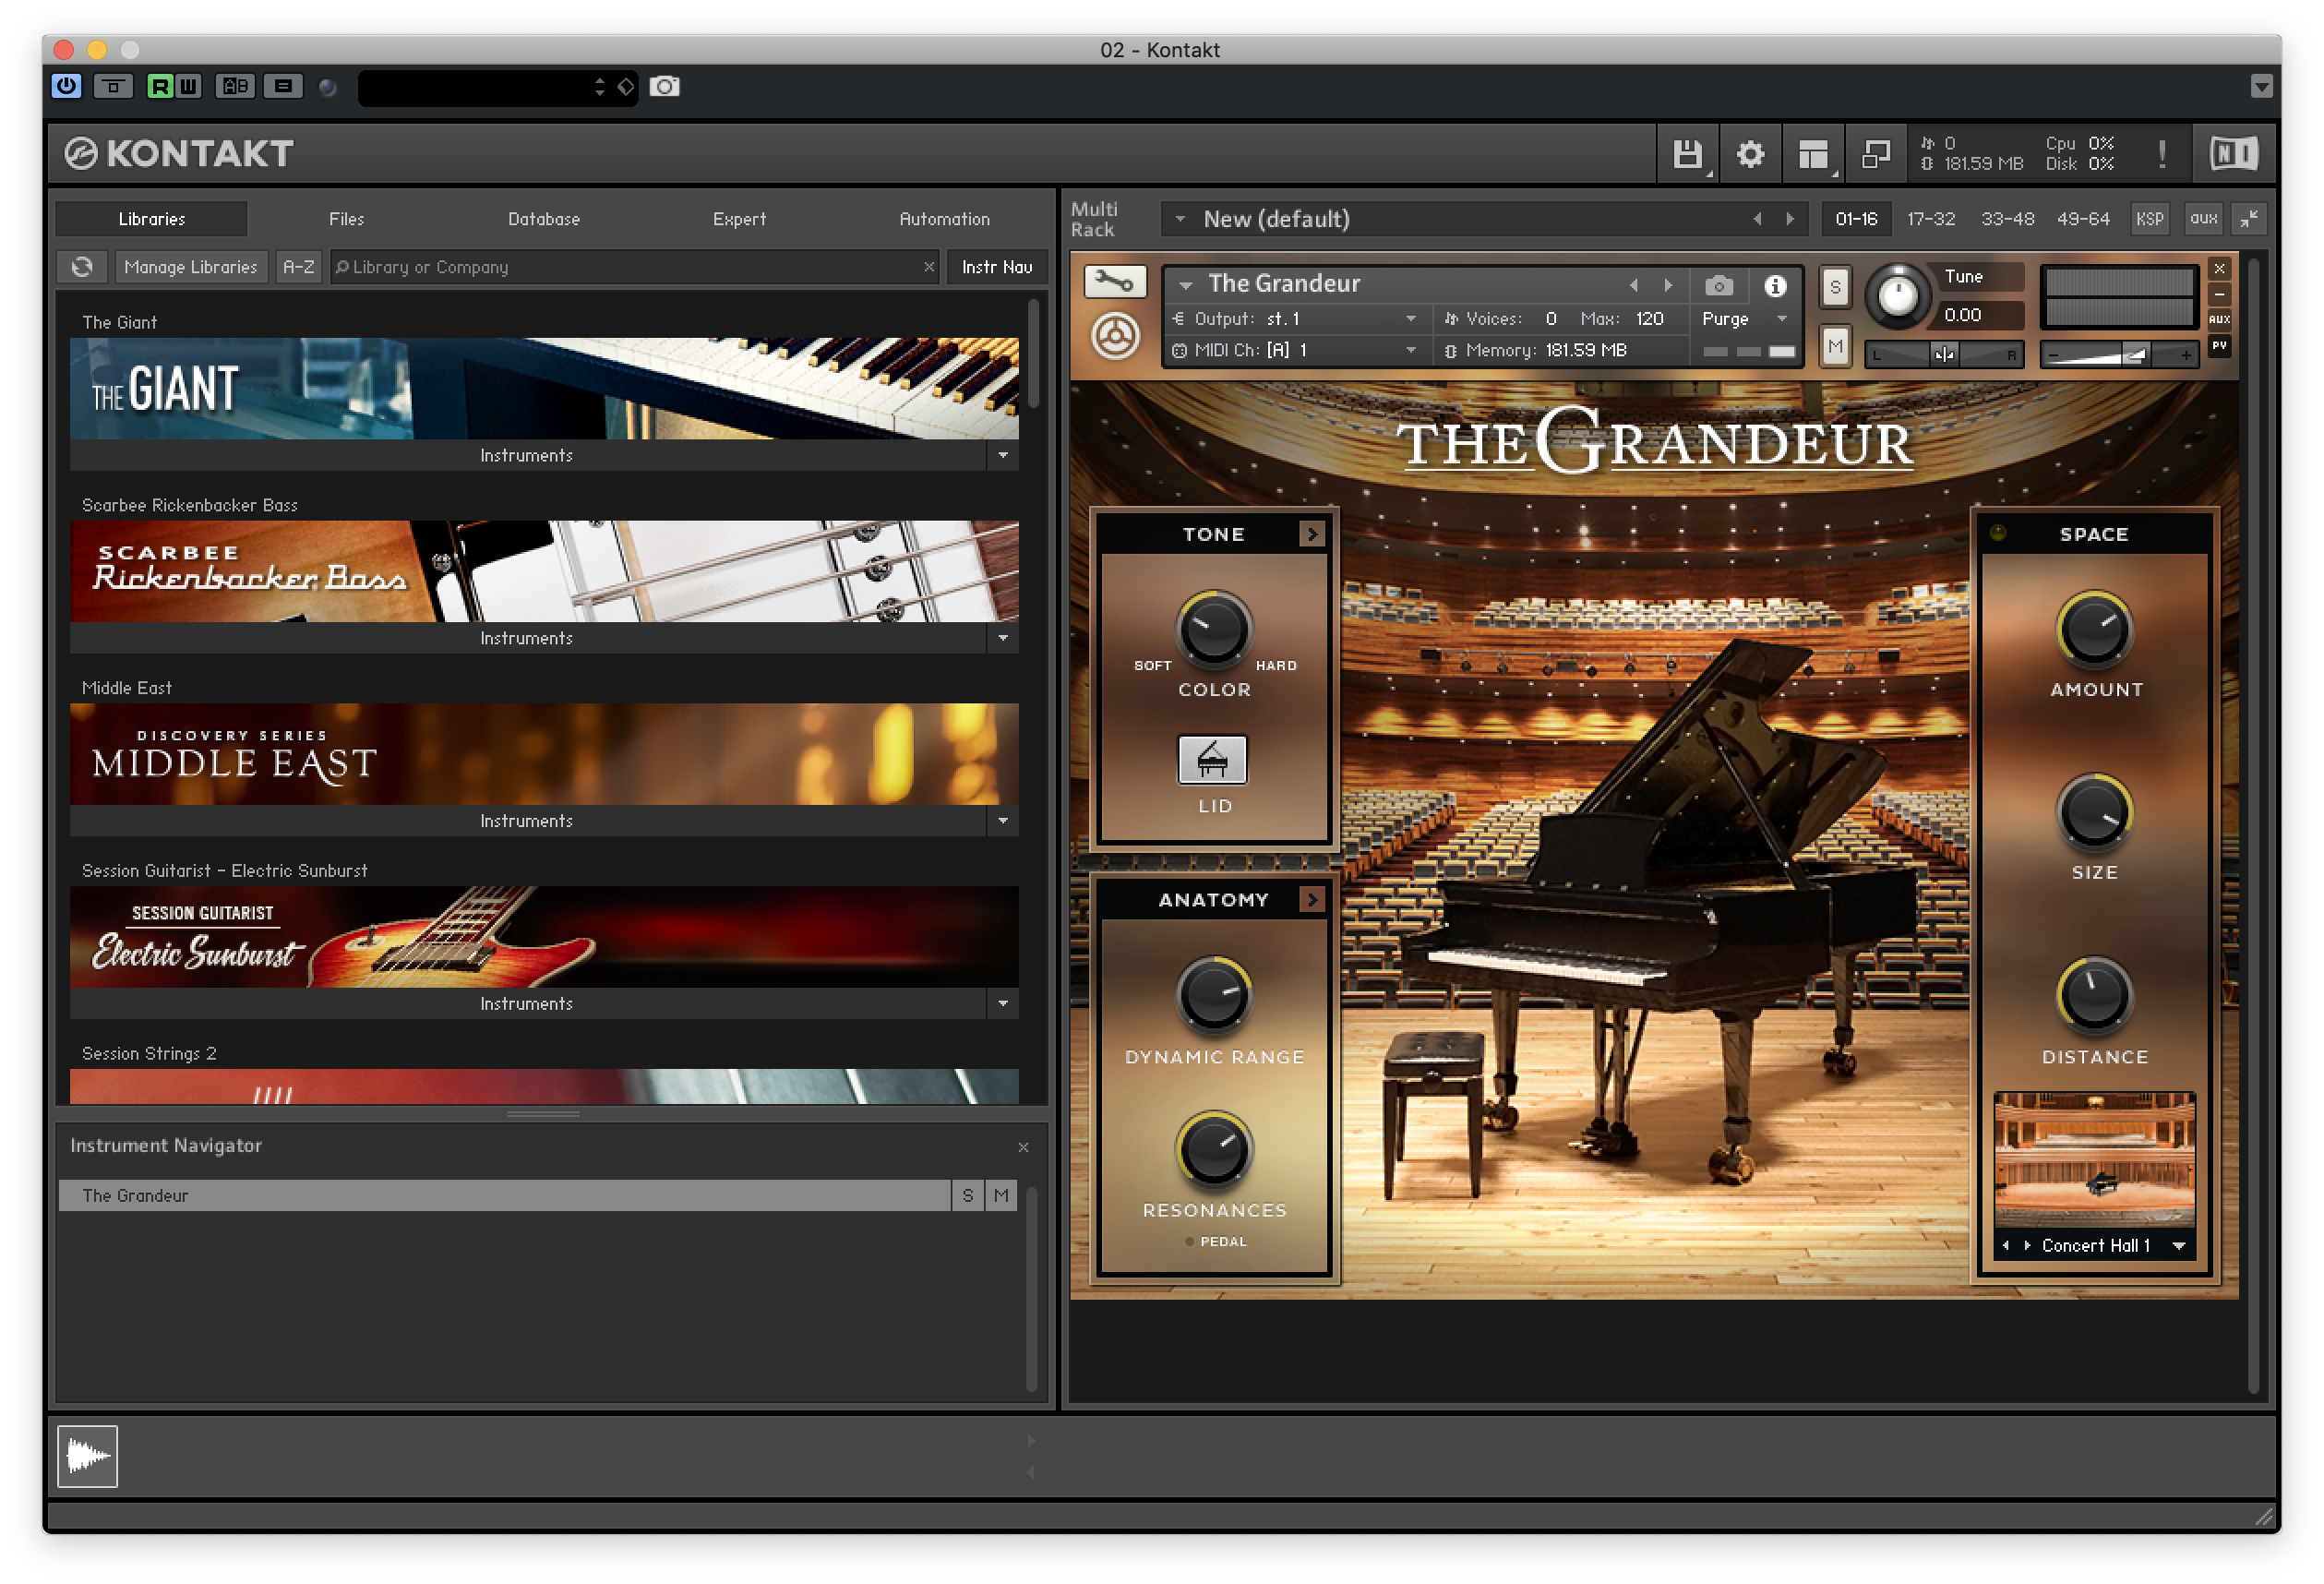
Task: Open the Output st. 1 dropdown
Action: pos(1296,319)
